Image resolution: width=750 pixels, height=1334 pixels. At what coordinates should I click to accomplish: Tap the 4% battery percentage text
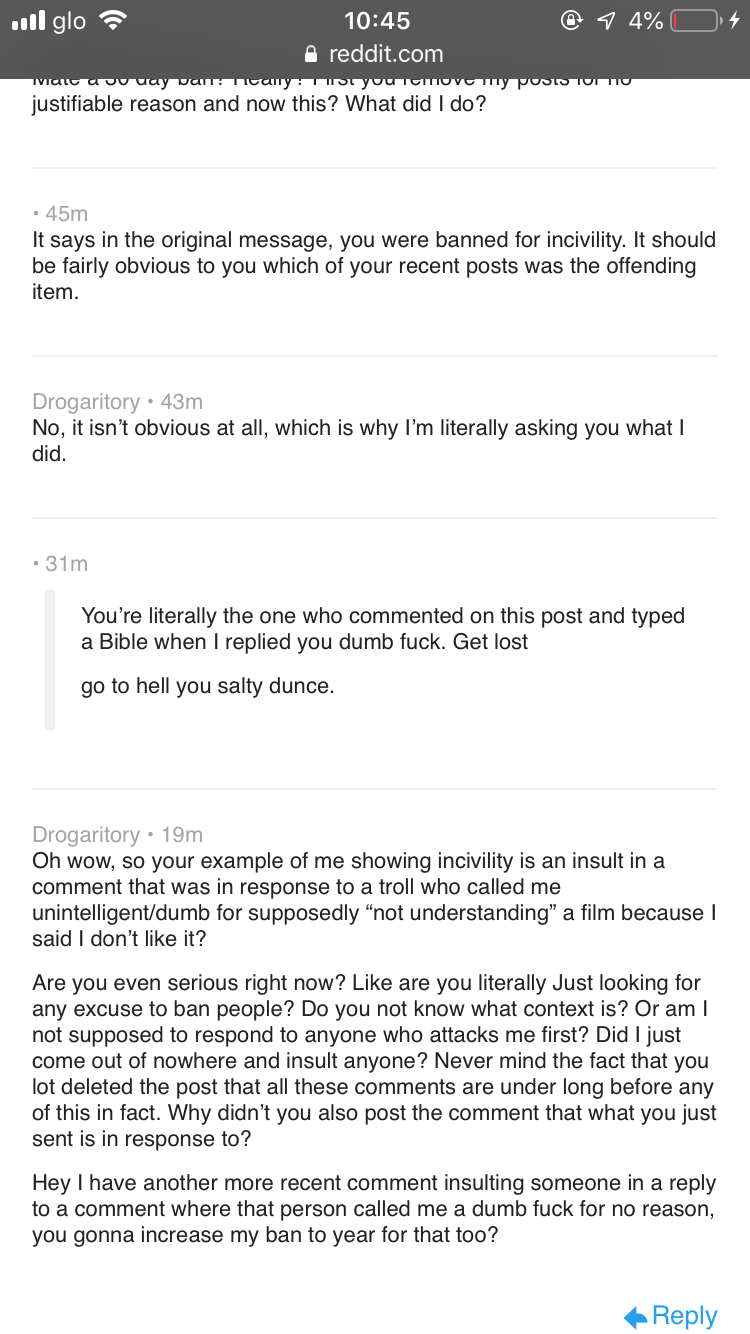646,21
